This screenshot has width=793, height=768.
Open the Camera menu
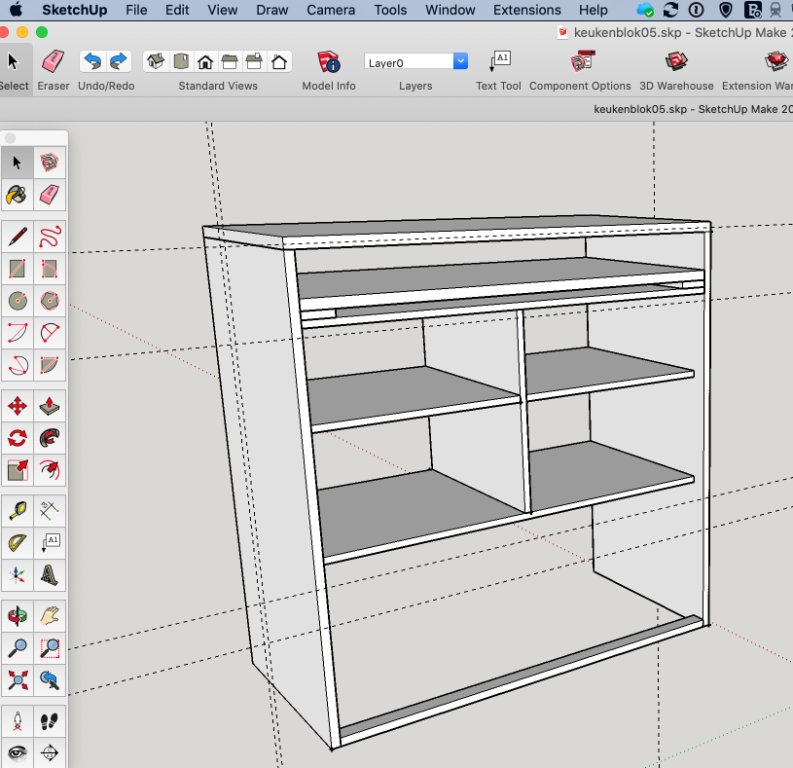(x=330, y=10)
